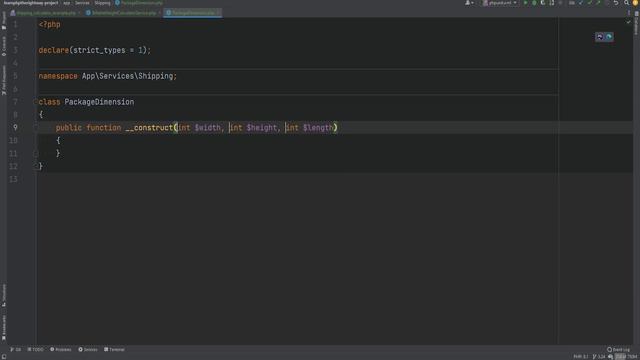Click the 'PackageDimension' class name on line 7
This screenshot has height=360, width=640.
click(99, 102)
